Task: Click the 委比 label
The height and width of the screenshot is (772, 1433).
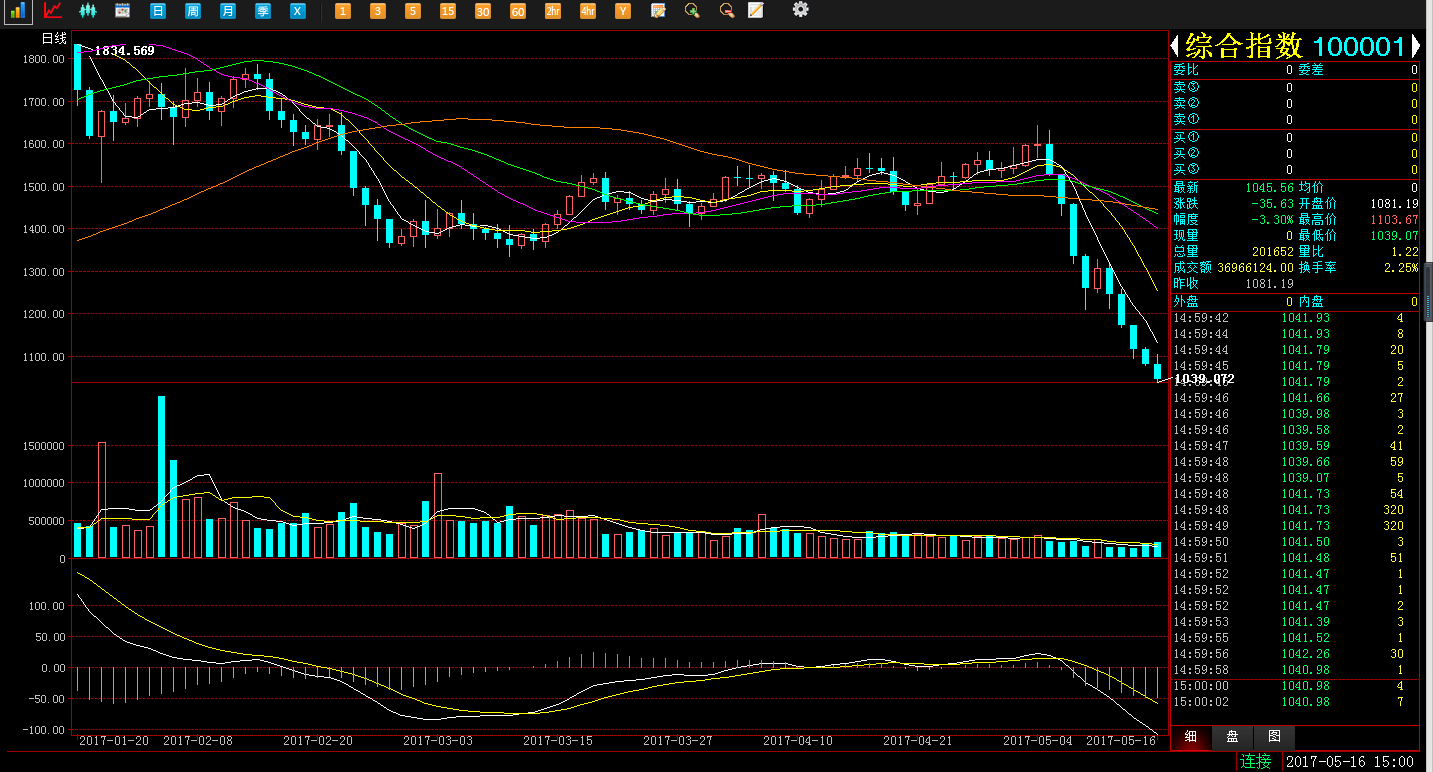Action: [1186, 70]
